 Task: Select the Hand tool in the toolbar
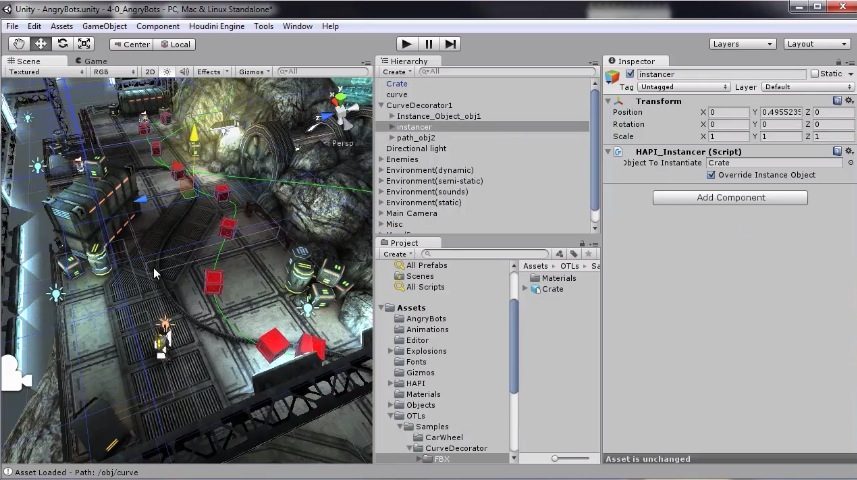point(19,44)
